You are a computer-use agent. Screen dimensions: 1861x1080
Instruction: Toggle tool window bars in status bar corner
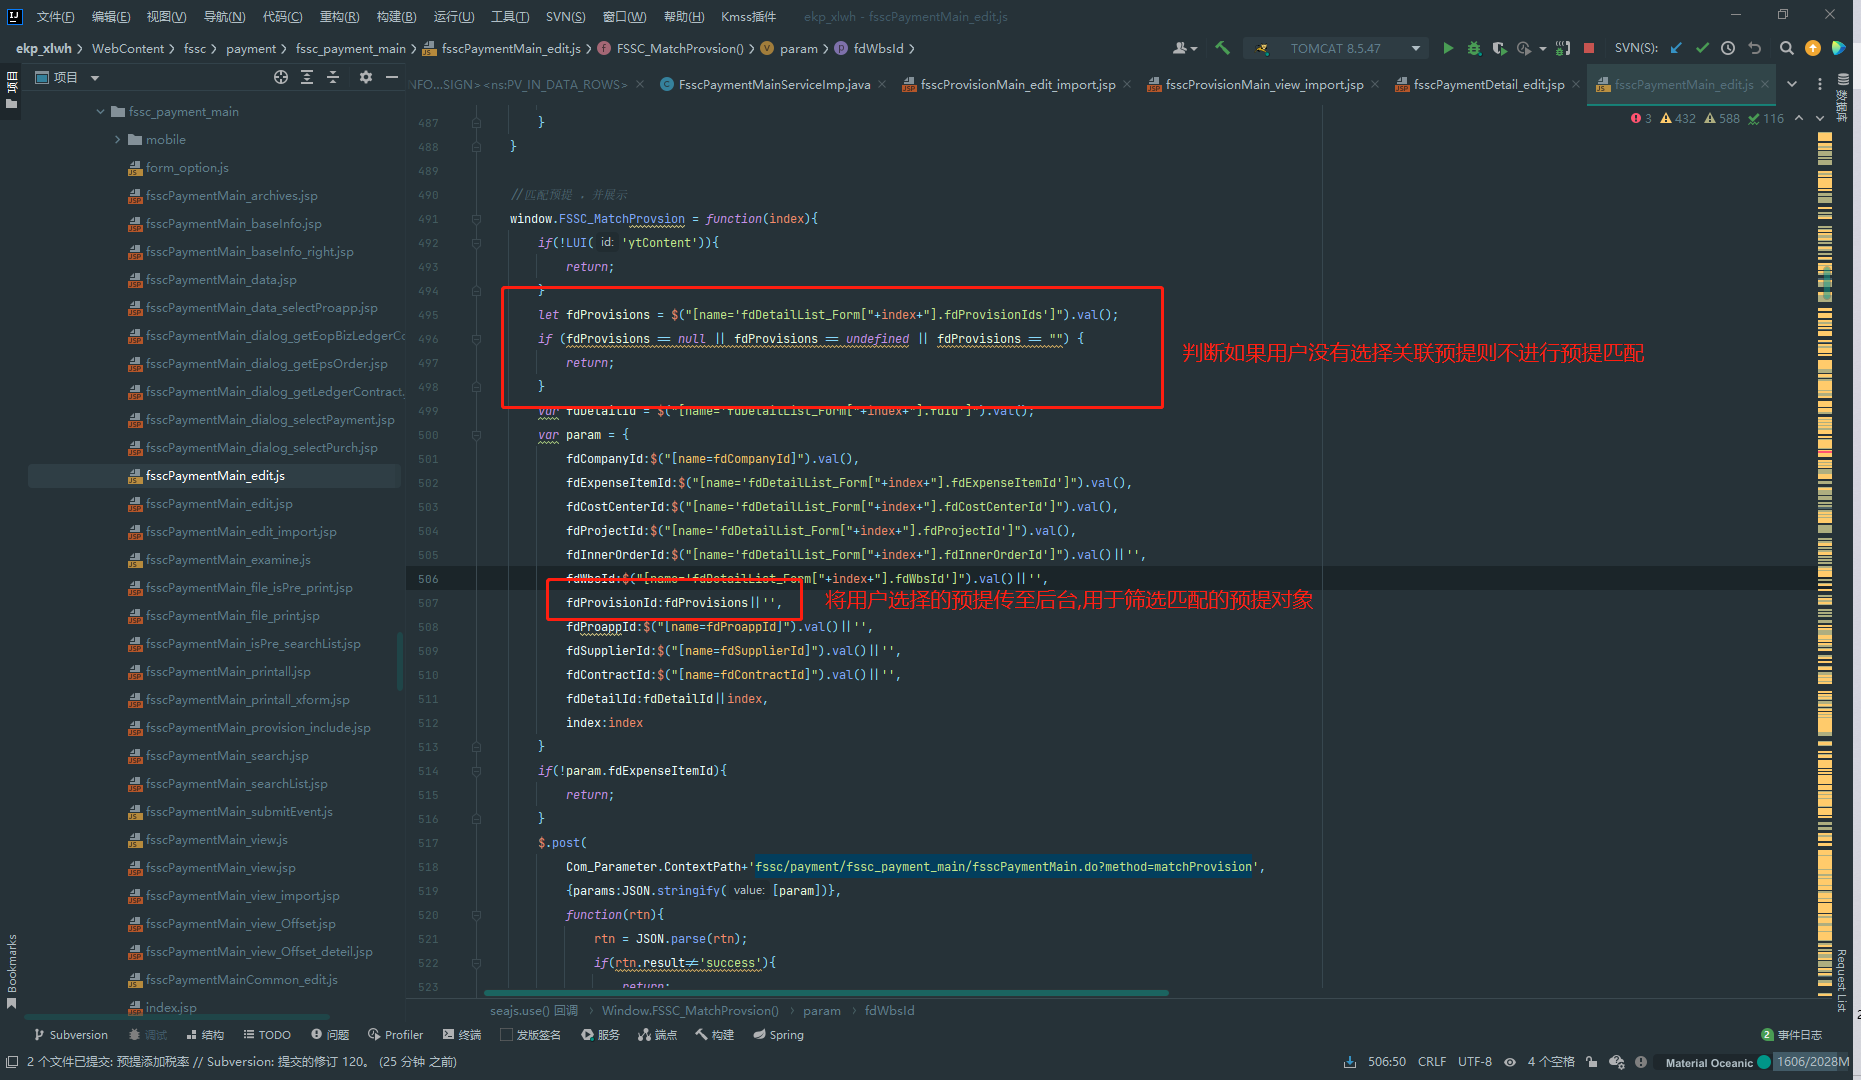(x=11, y=1061)
